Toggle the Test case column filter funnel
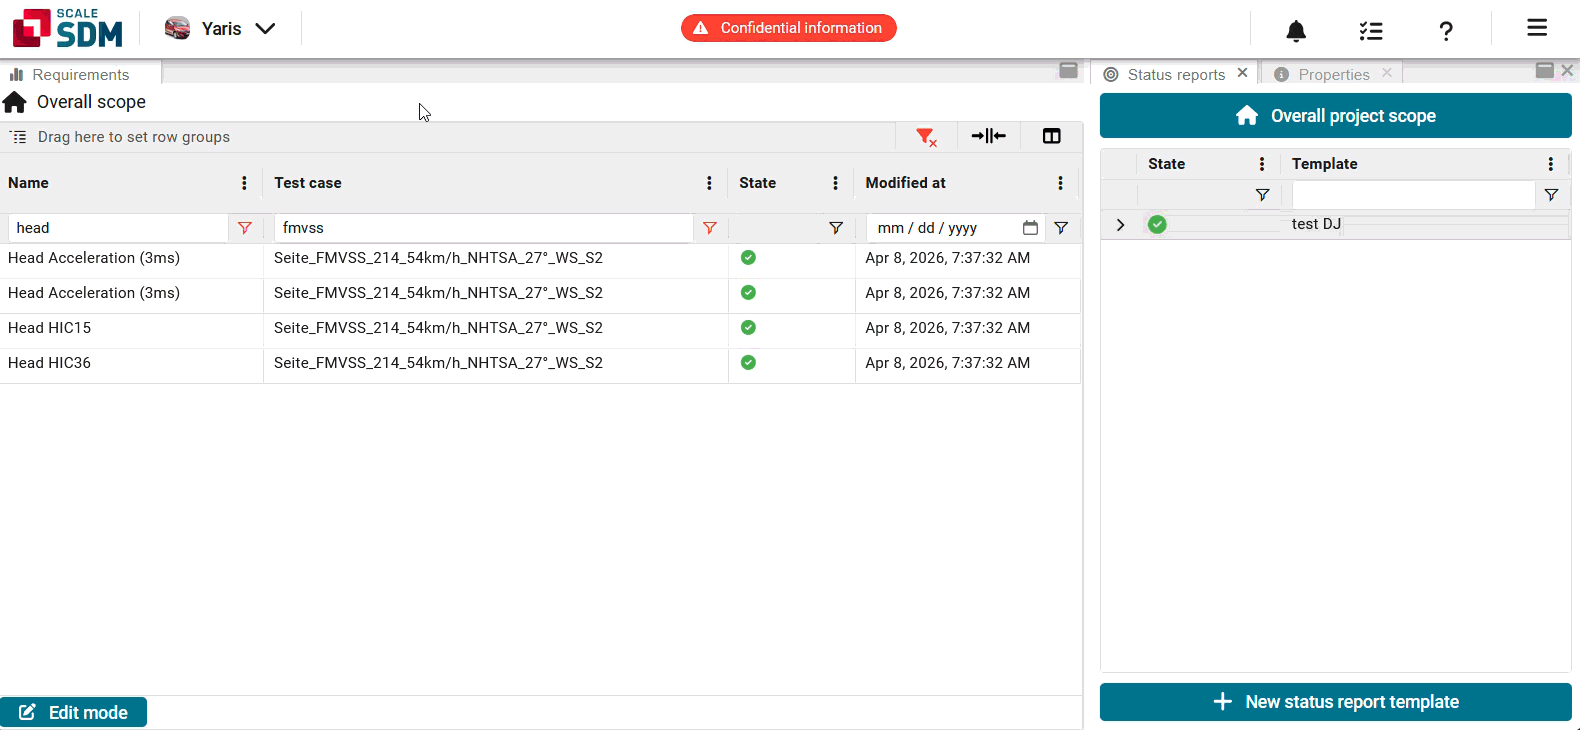Image resolution: width=1580 pixels, height=730 pixels. click(710, 228)
